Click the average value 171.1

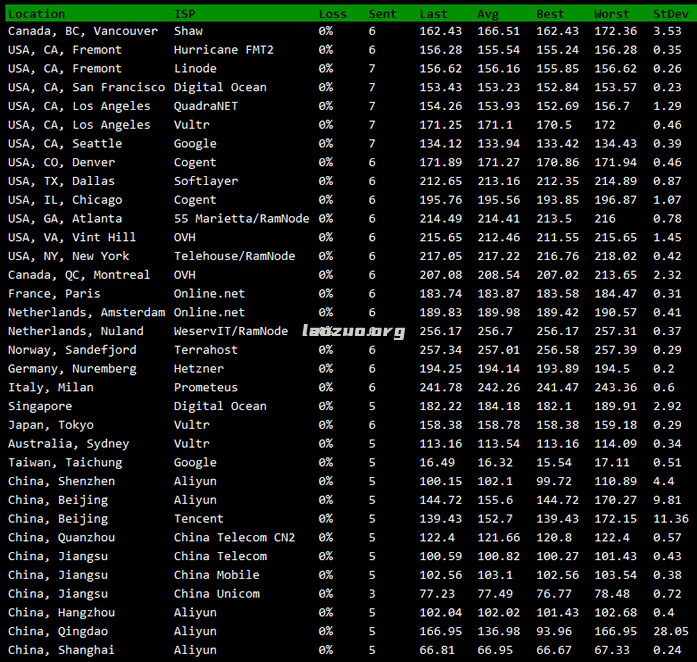pos(495,125)
